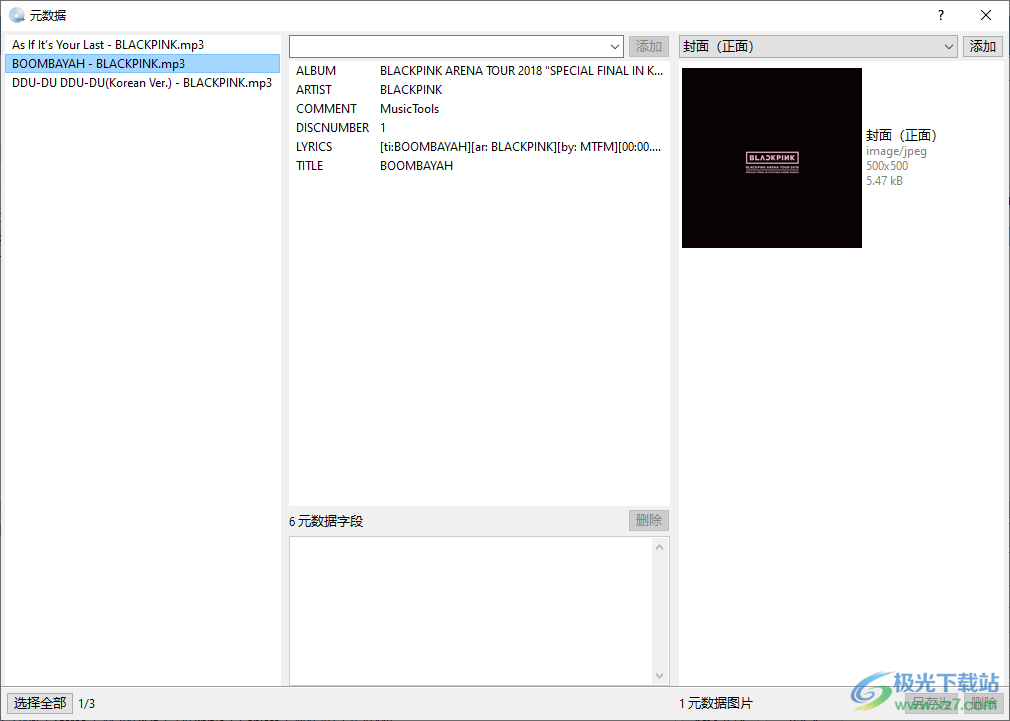Screen dimensions: 1010x721
Task: Click the BLACKPINK cover art thumbnail
Action: click(772, 158)
